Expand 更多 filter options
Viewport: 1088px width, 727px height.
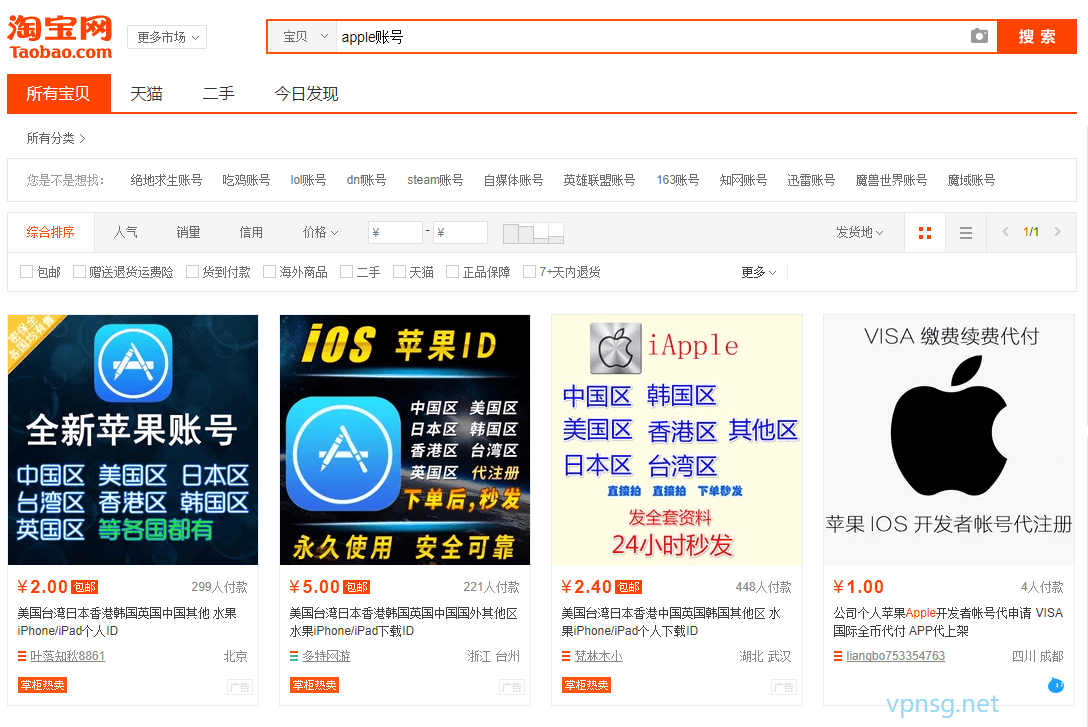click(758, 273)
